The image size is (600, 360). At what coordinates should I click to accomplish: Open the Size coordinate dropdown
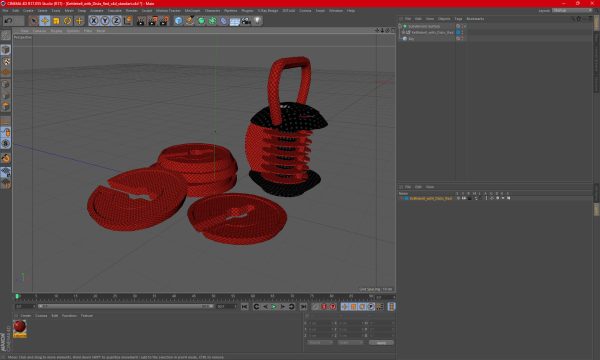(x=350, y=343)
